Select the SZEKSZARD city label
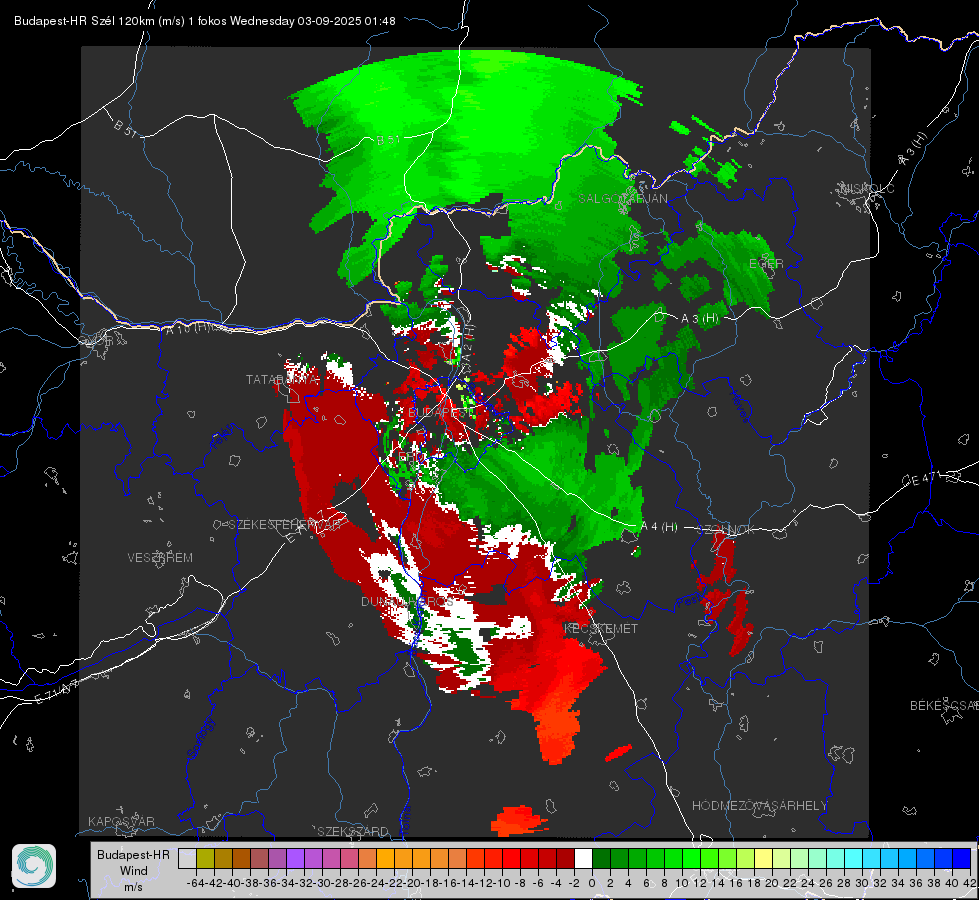 353,831
